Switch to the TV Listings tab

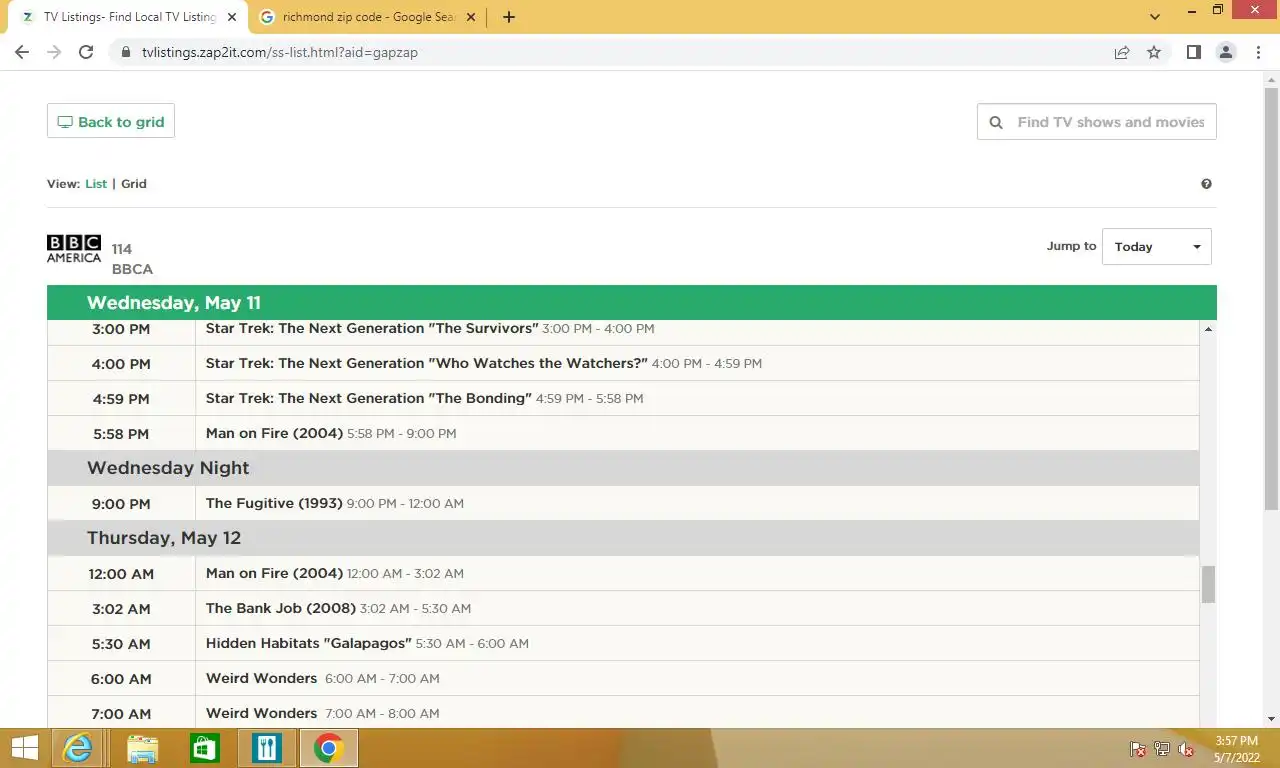pyautogui.click(x=128, y=17)
